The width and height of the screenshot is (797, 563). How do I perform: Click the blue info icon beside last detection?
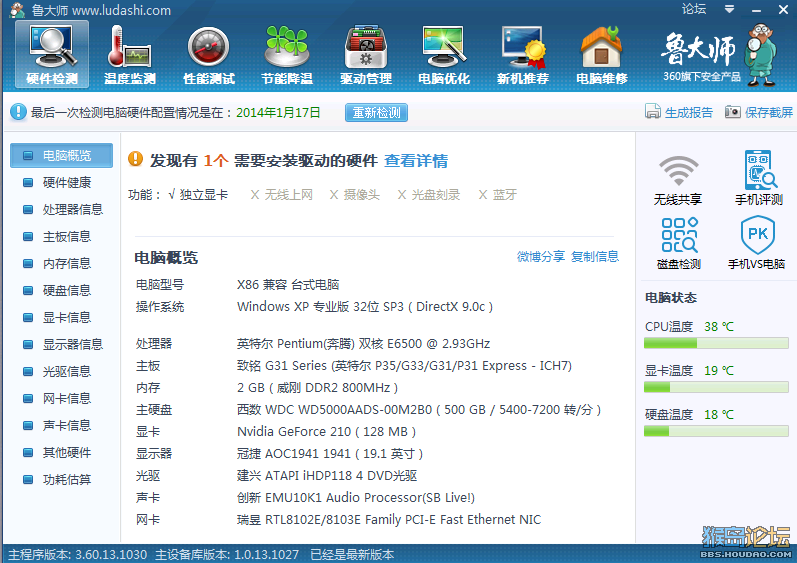click(x=18, y=112)
